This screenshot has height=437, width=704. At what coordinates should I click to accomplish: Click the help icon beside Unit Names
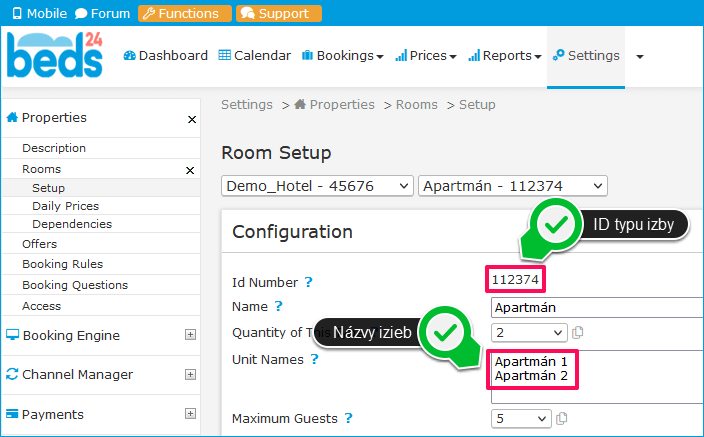click(x=314, y=358)
